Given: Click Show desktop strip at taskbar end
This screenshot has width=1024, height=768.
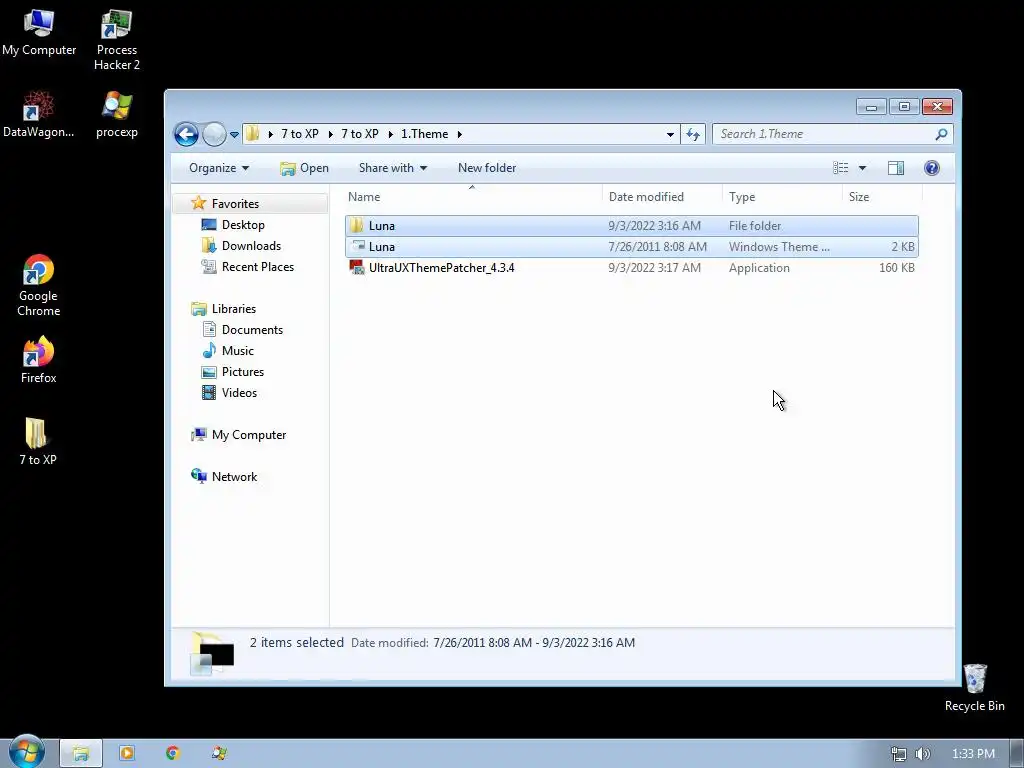Looking at the screenshot, I should [x=1017, y=753].
